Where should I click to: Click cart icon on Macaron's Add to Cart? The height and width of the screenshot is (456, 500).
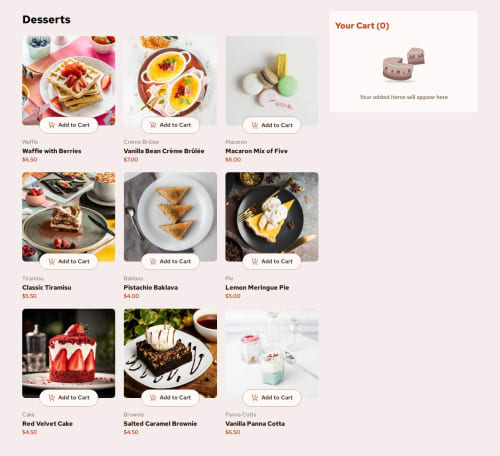pos(255,125)
